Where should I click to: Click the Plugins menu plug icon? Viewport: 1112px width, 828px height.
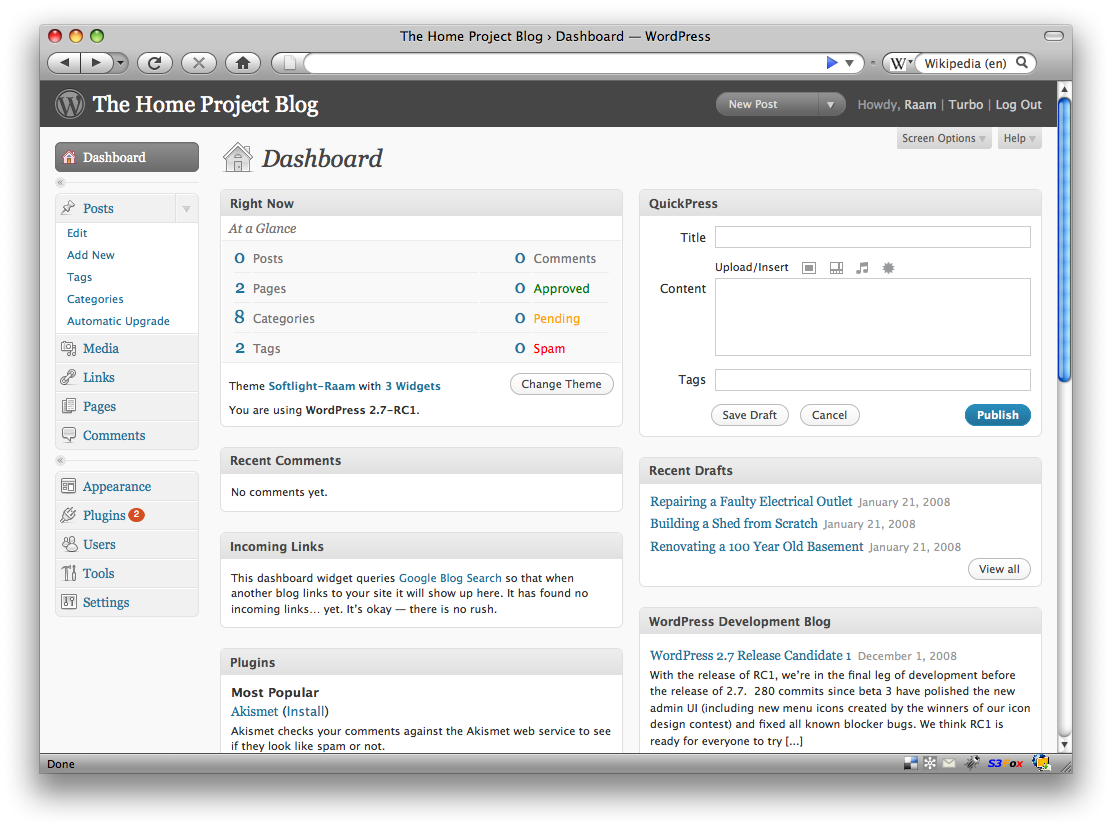point(68,516)
